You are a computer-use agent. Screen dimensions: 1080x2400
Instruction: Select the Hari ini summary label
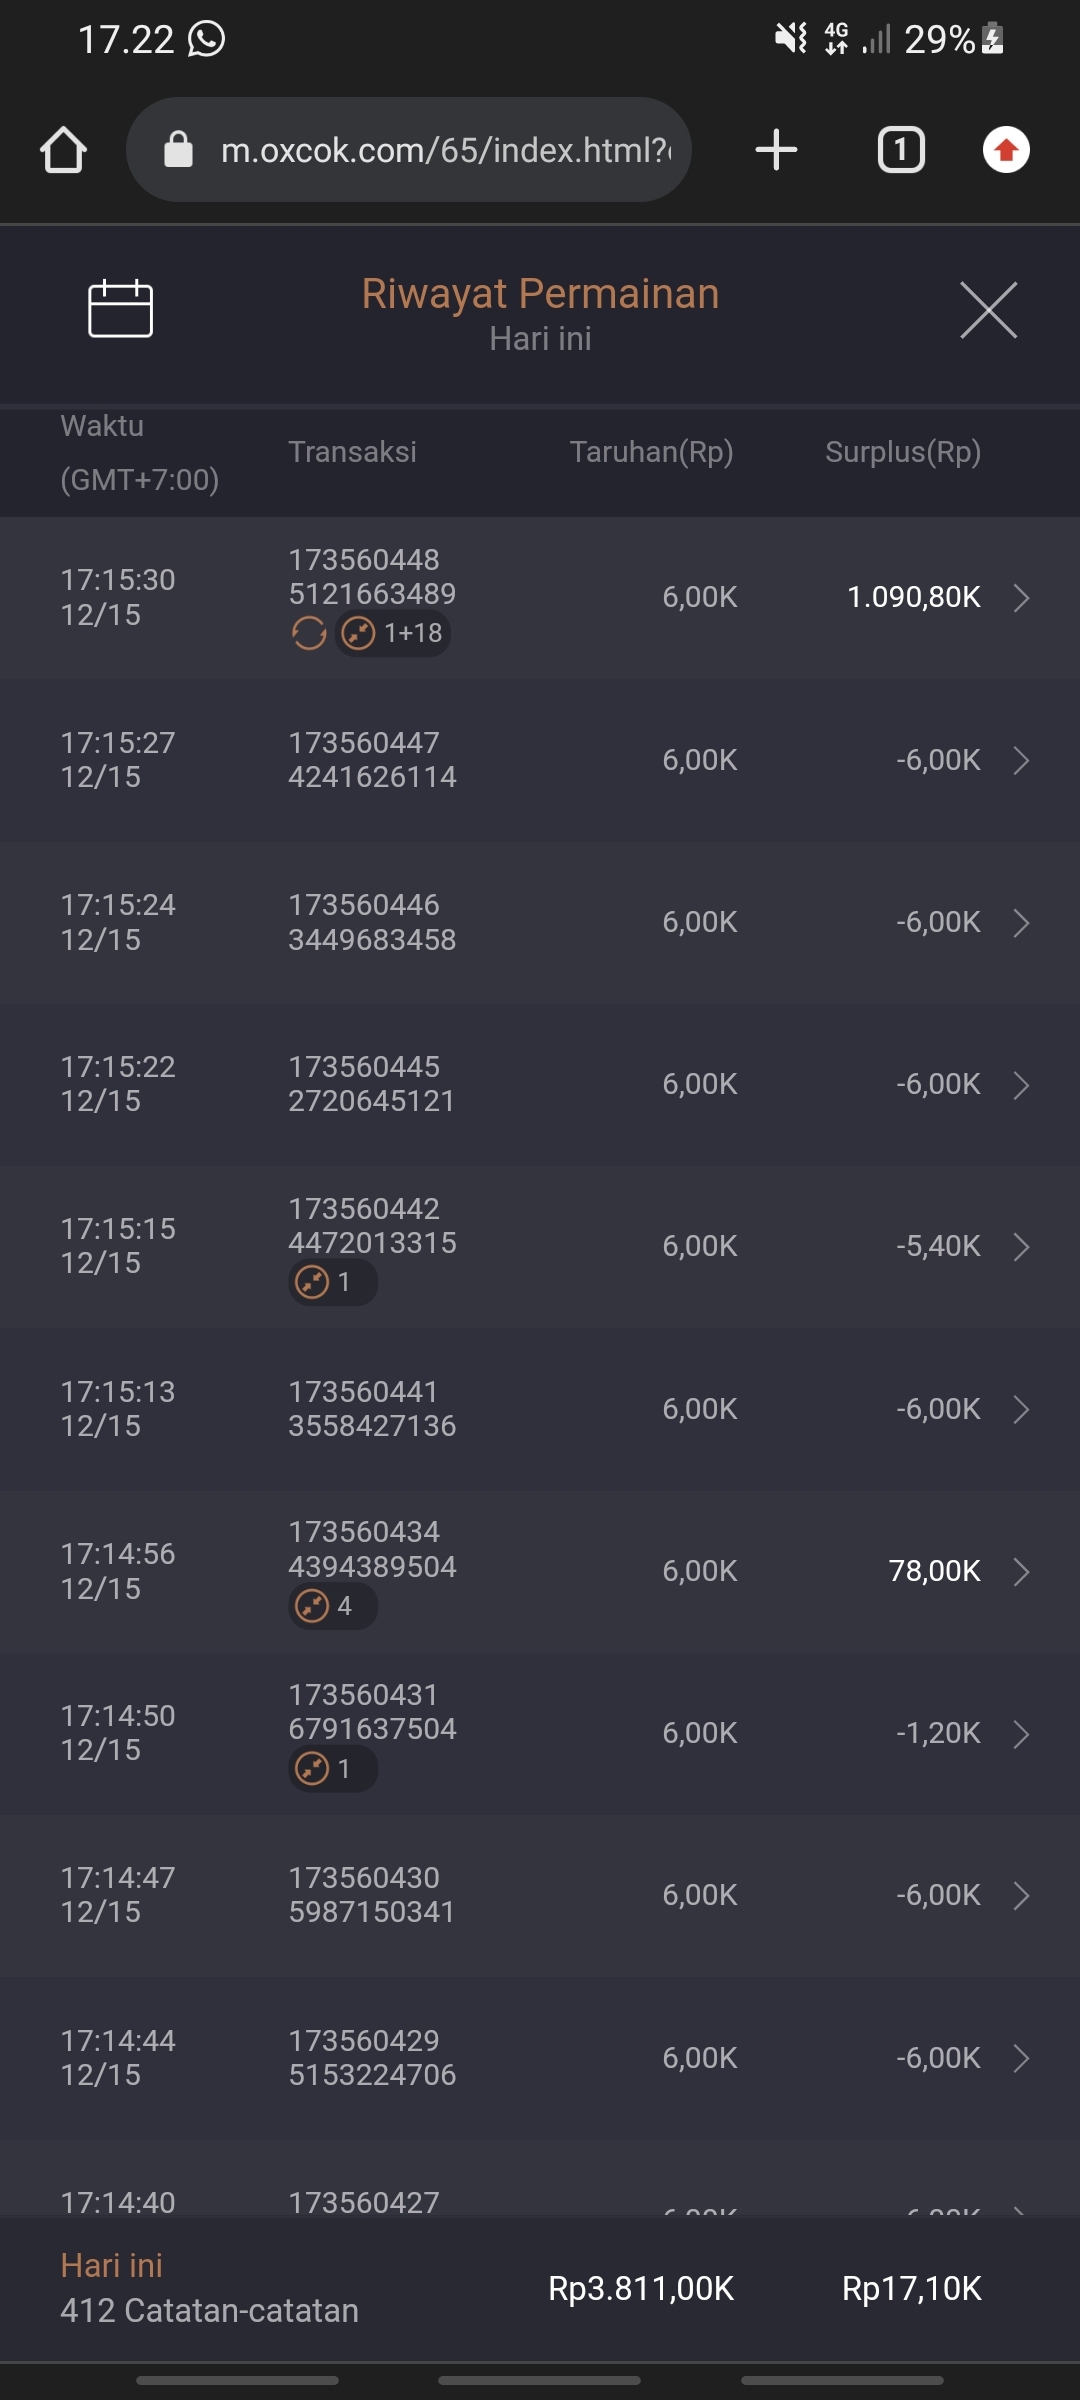[111, 2265]
